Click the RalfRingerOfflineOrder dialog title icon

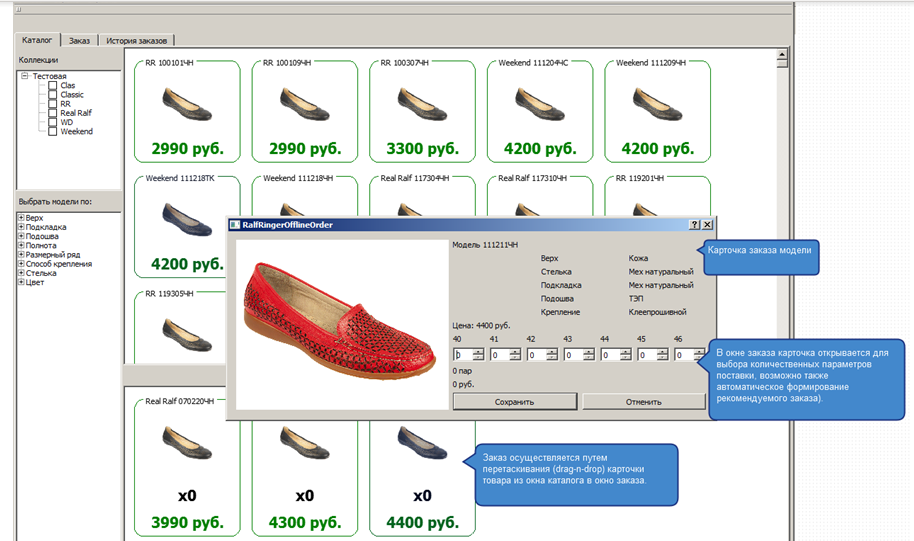(235, 225)
